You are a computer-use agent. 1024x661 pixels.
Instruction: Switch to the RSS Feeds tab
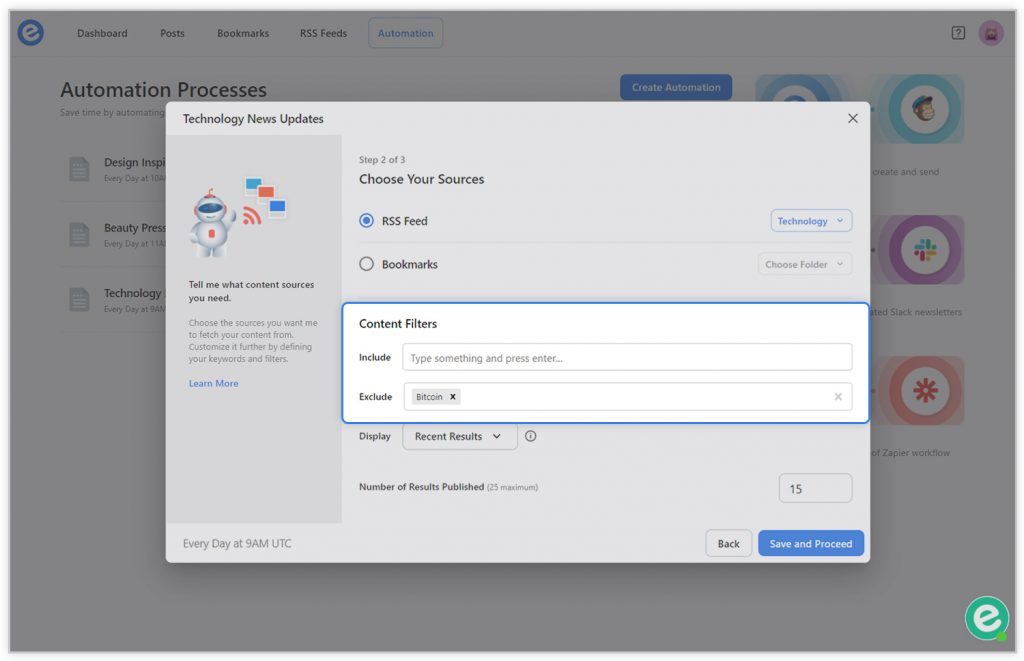point(323,33)
